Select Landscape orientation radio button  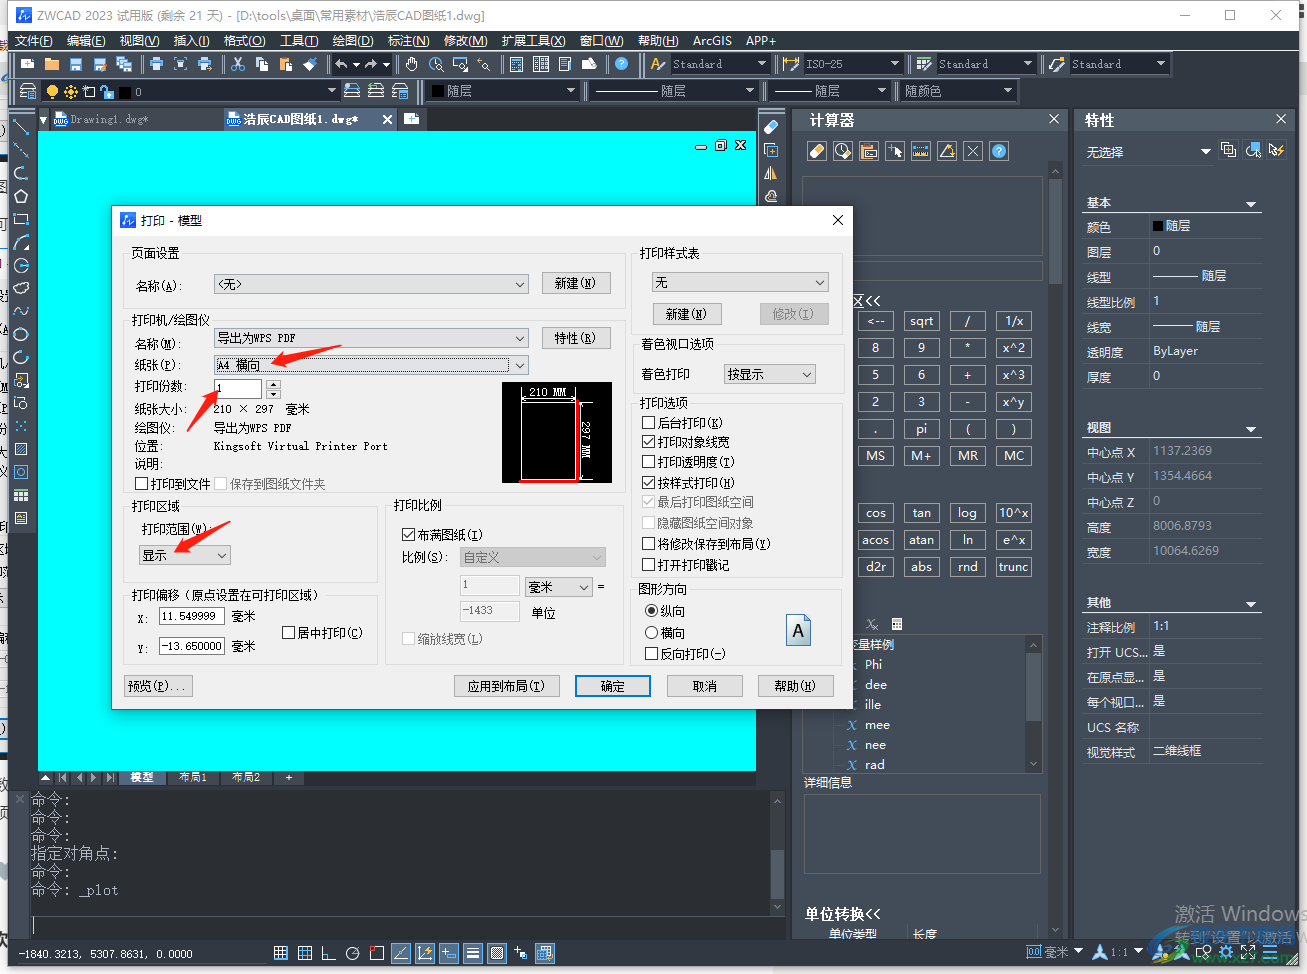point(651,633)
